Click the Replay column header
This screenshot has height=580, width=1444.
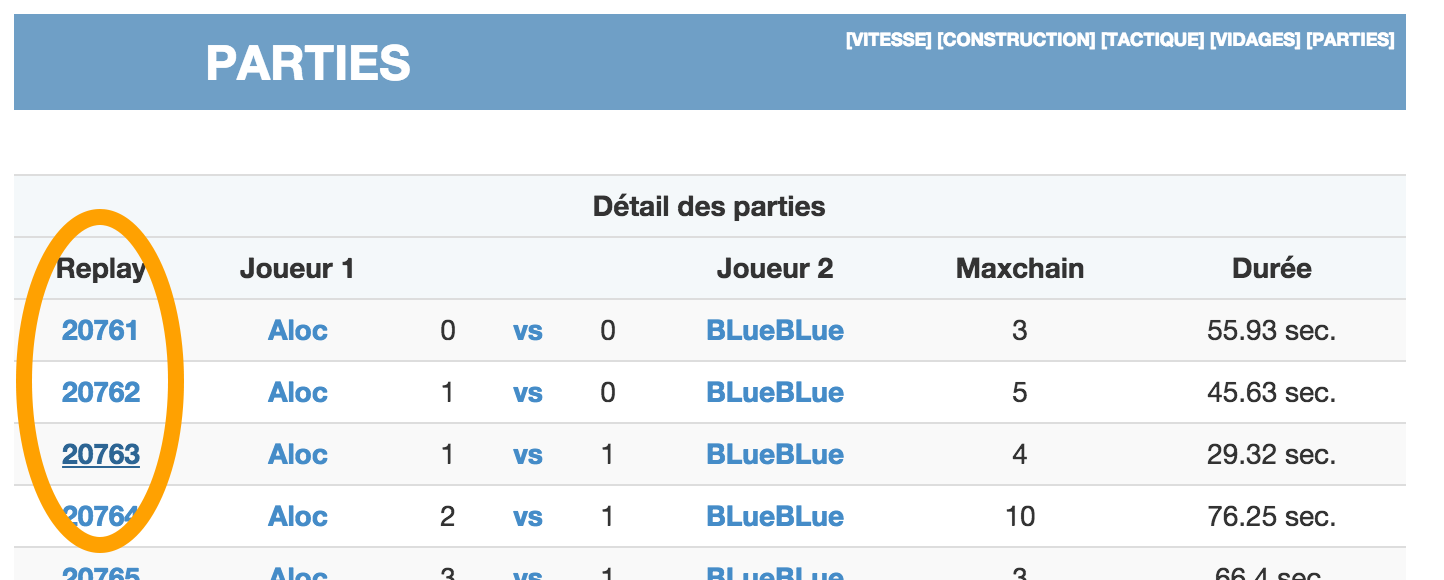101,268
